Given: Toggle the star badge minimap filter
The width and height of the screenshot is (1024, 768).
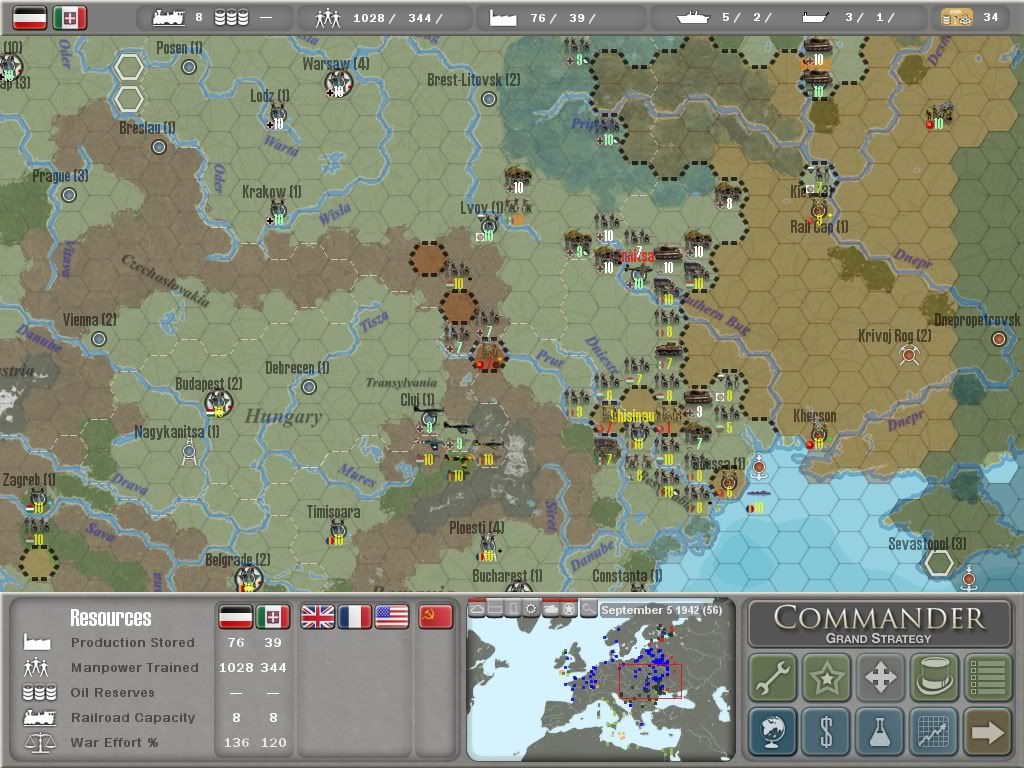Looking at the screenshot, I should tap(569, 609).
